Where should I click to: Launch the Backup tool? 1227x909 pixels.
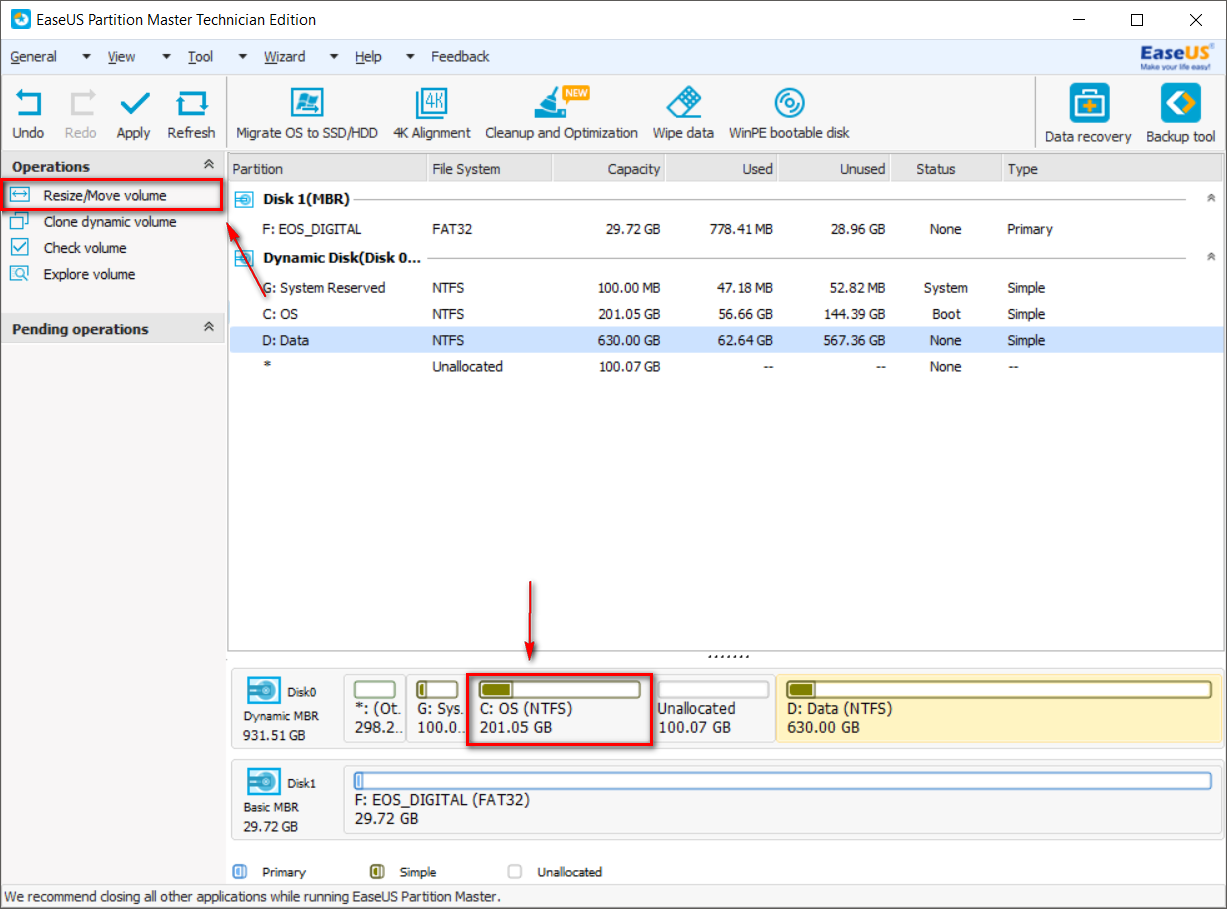1180,105
